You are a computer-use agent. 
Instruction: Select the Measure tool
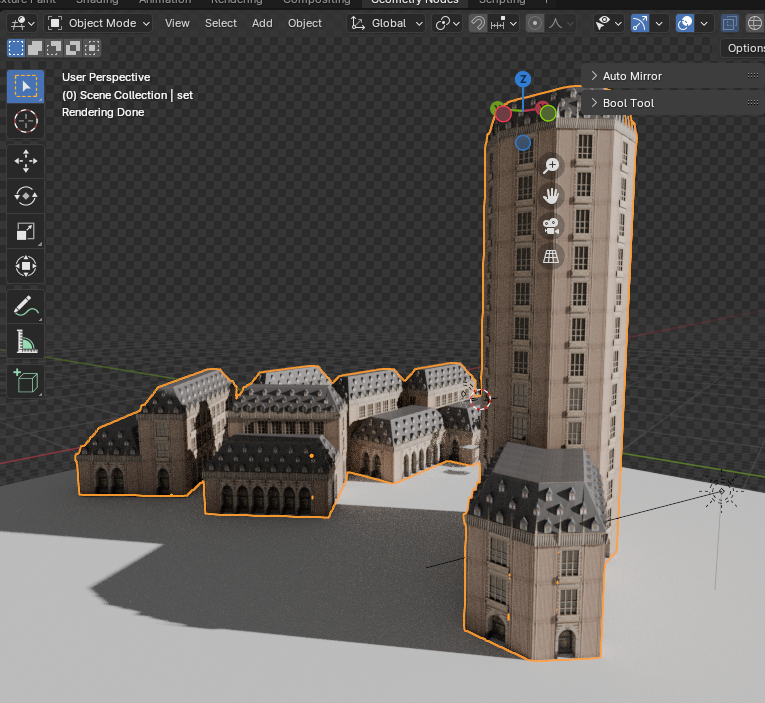(26, 343)
